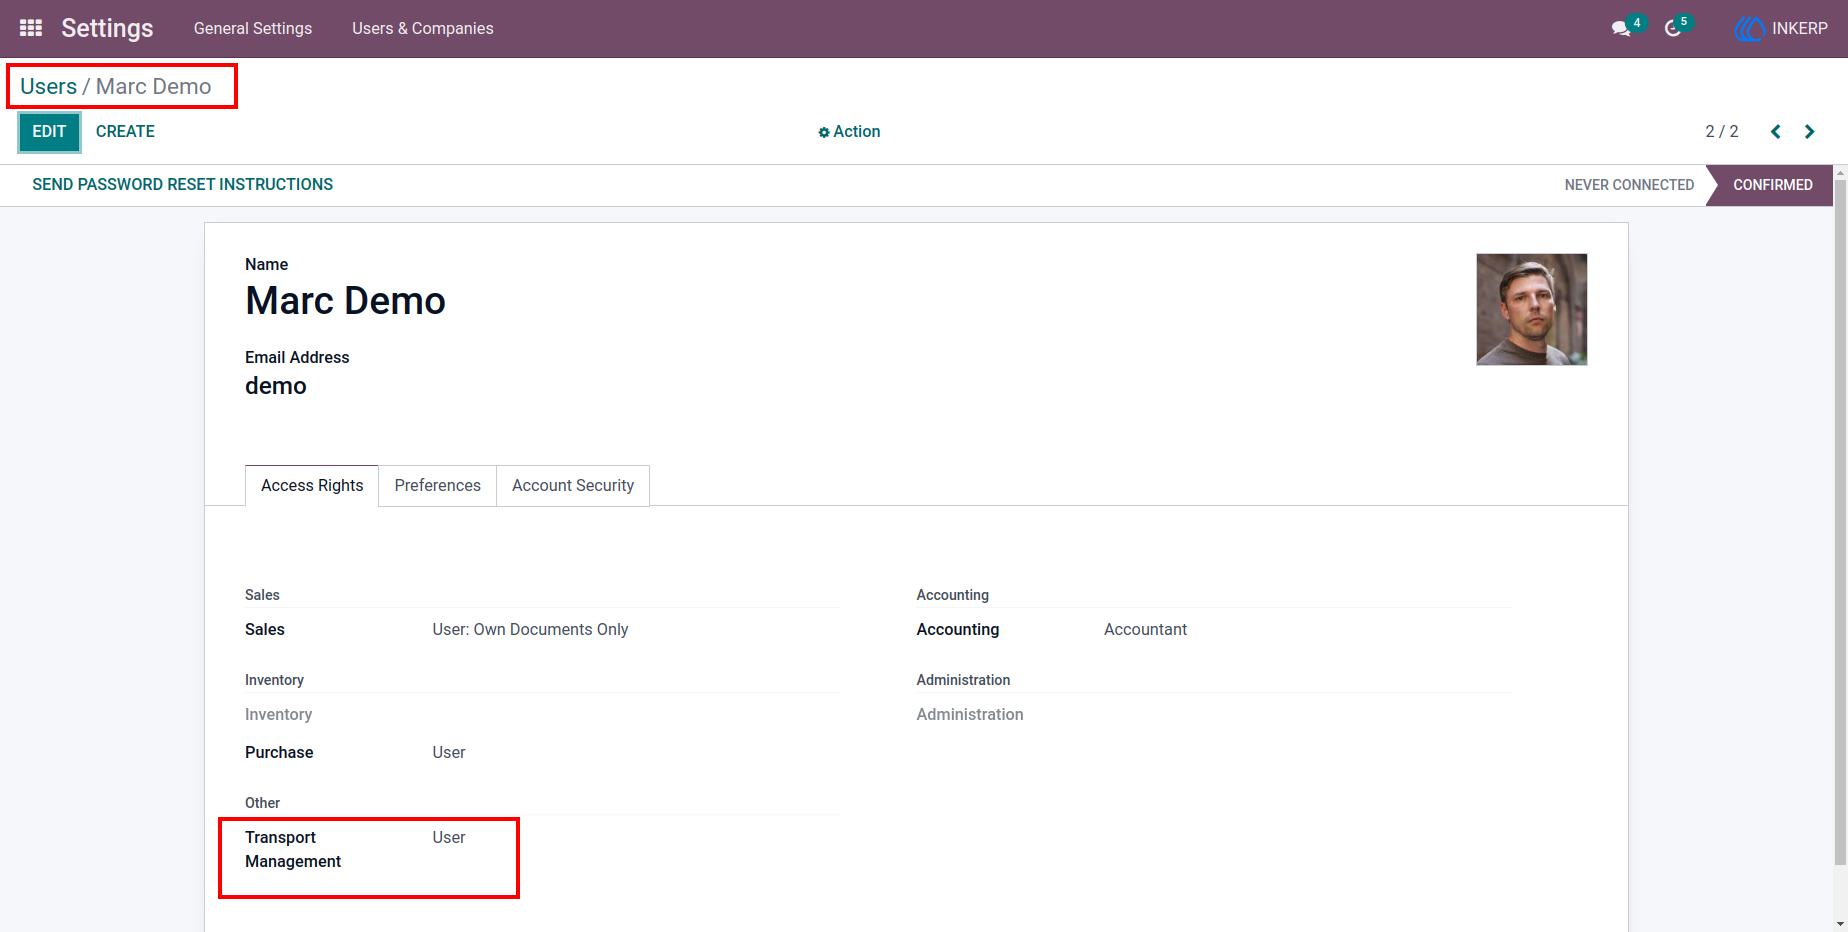Open the activities clock icon
1848x932 pixels.
point(1673,29)
